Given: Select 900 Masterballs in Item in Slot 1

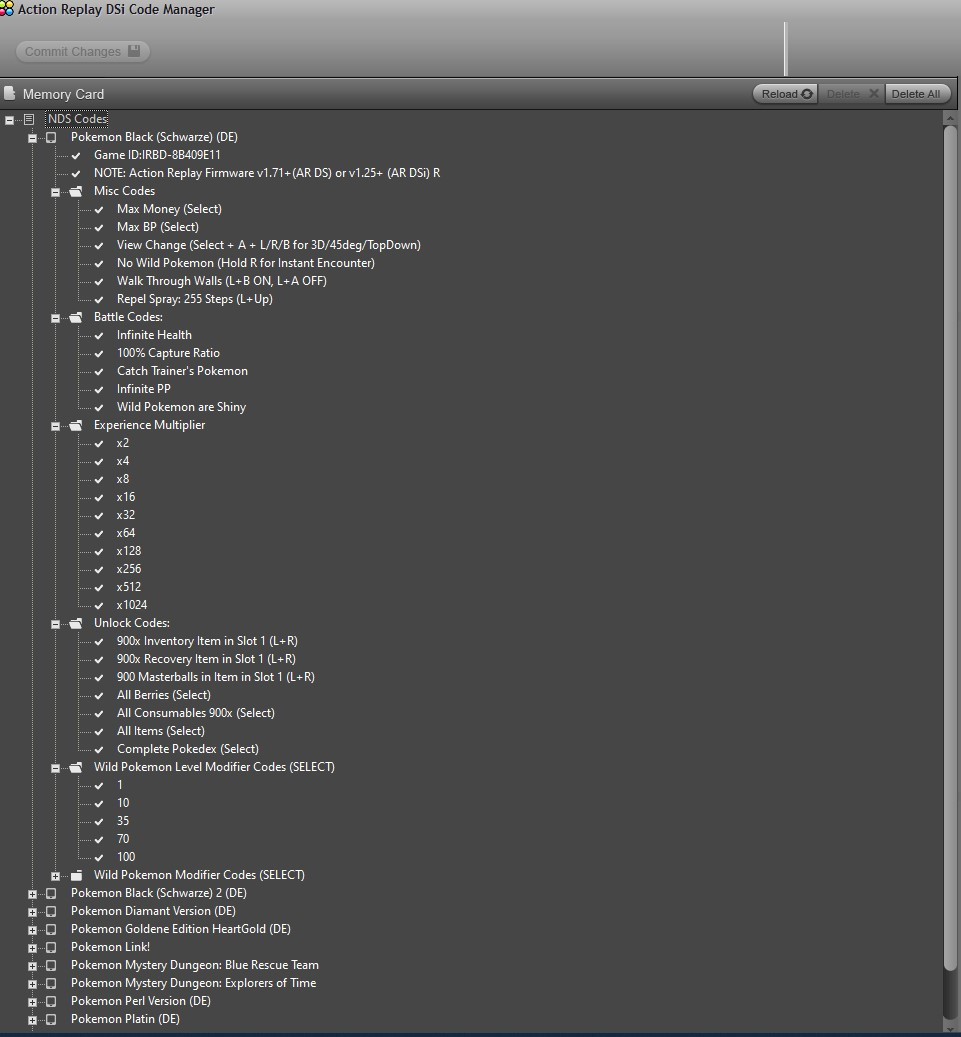Looking at the screenshot, I should (x=216, y=677).
